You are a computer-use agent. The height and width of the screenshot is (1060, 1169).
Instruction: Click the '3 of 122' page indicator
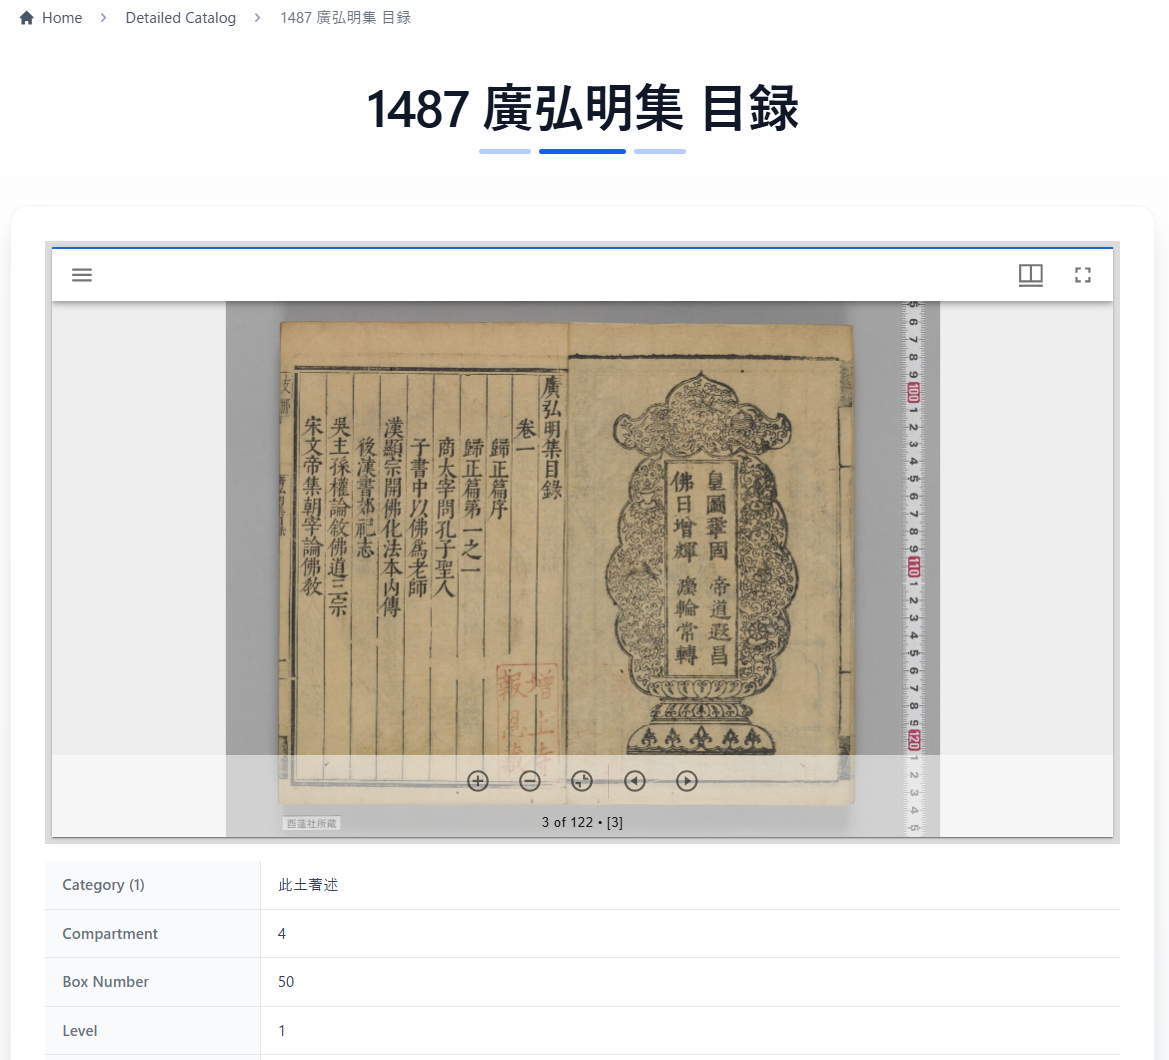[582, 822]
